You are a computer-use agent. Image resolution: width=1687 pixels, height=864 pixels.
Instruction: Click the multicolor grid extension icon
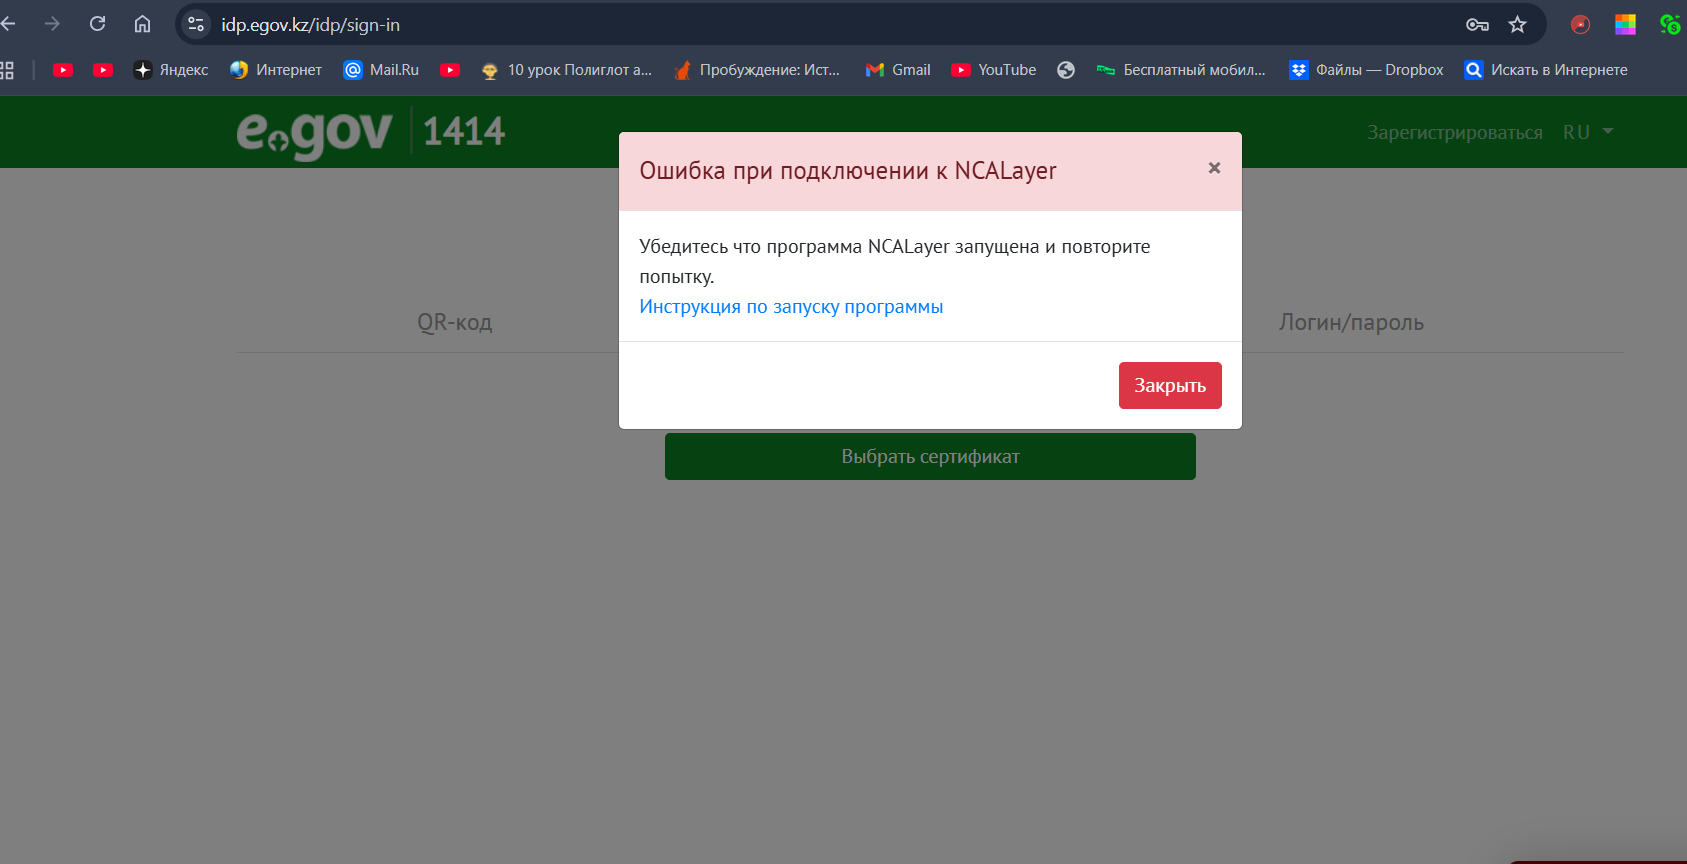[x=1625, y=25]
